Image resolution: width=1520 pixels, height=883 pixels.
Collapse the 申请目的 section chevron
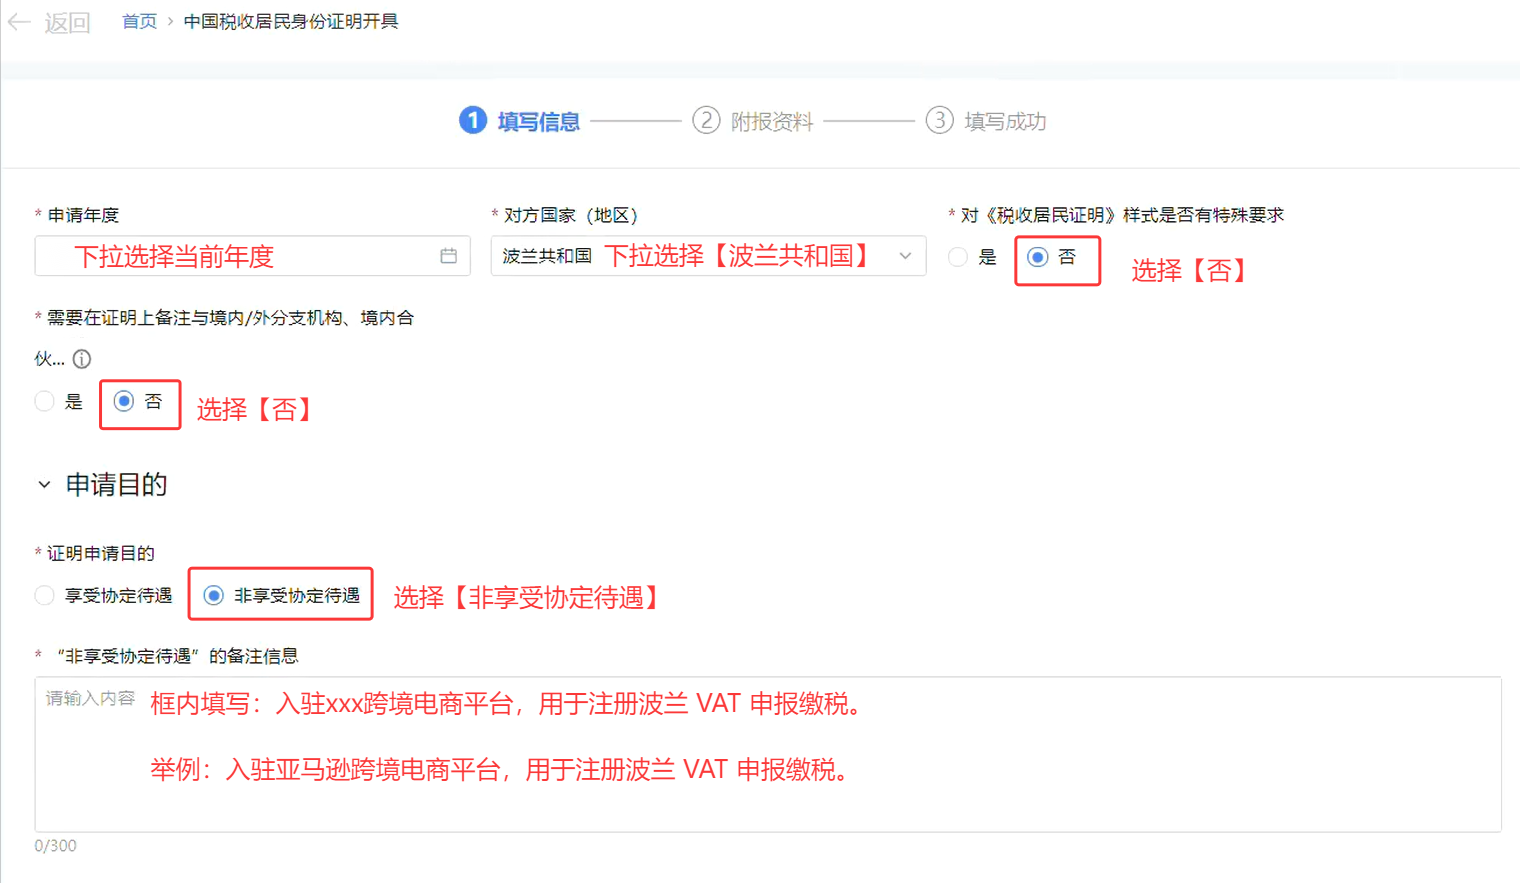[44, 485]
